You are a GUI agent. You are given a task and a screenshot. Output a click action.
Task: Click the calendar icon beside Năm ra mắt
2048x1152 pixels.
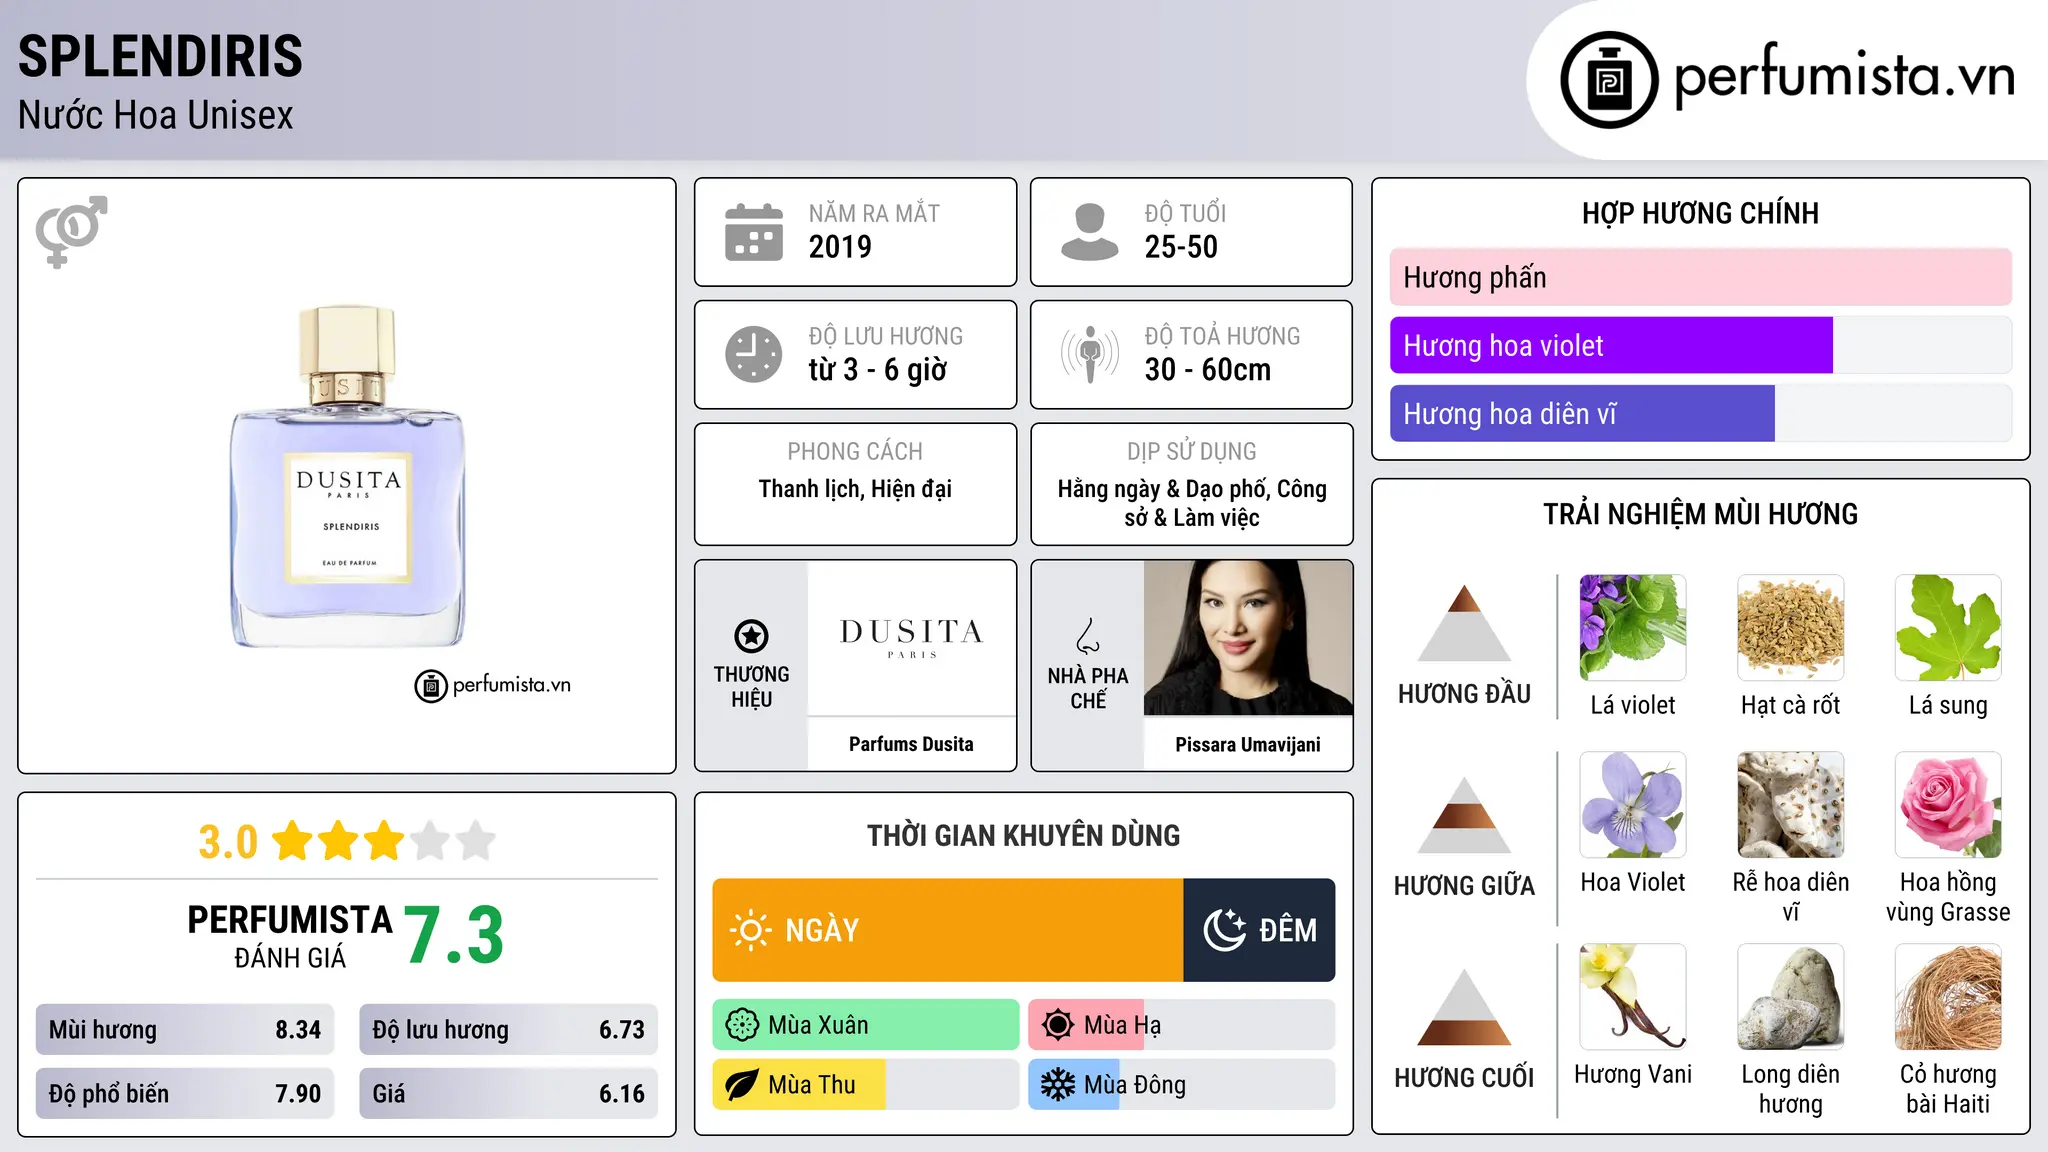[x=754, y=232]
